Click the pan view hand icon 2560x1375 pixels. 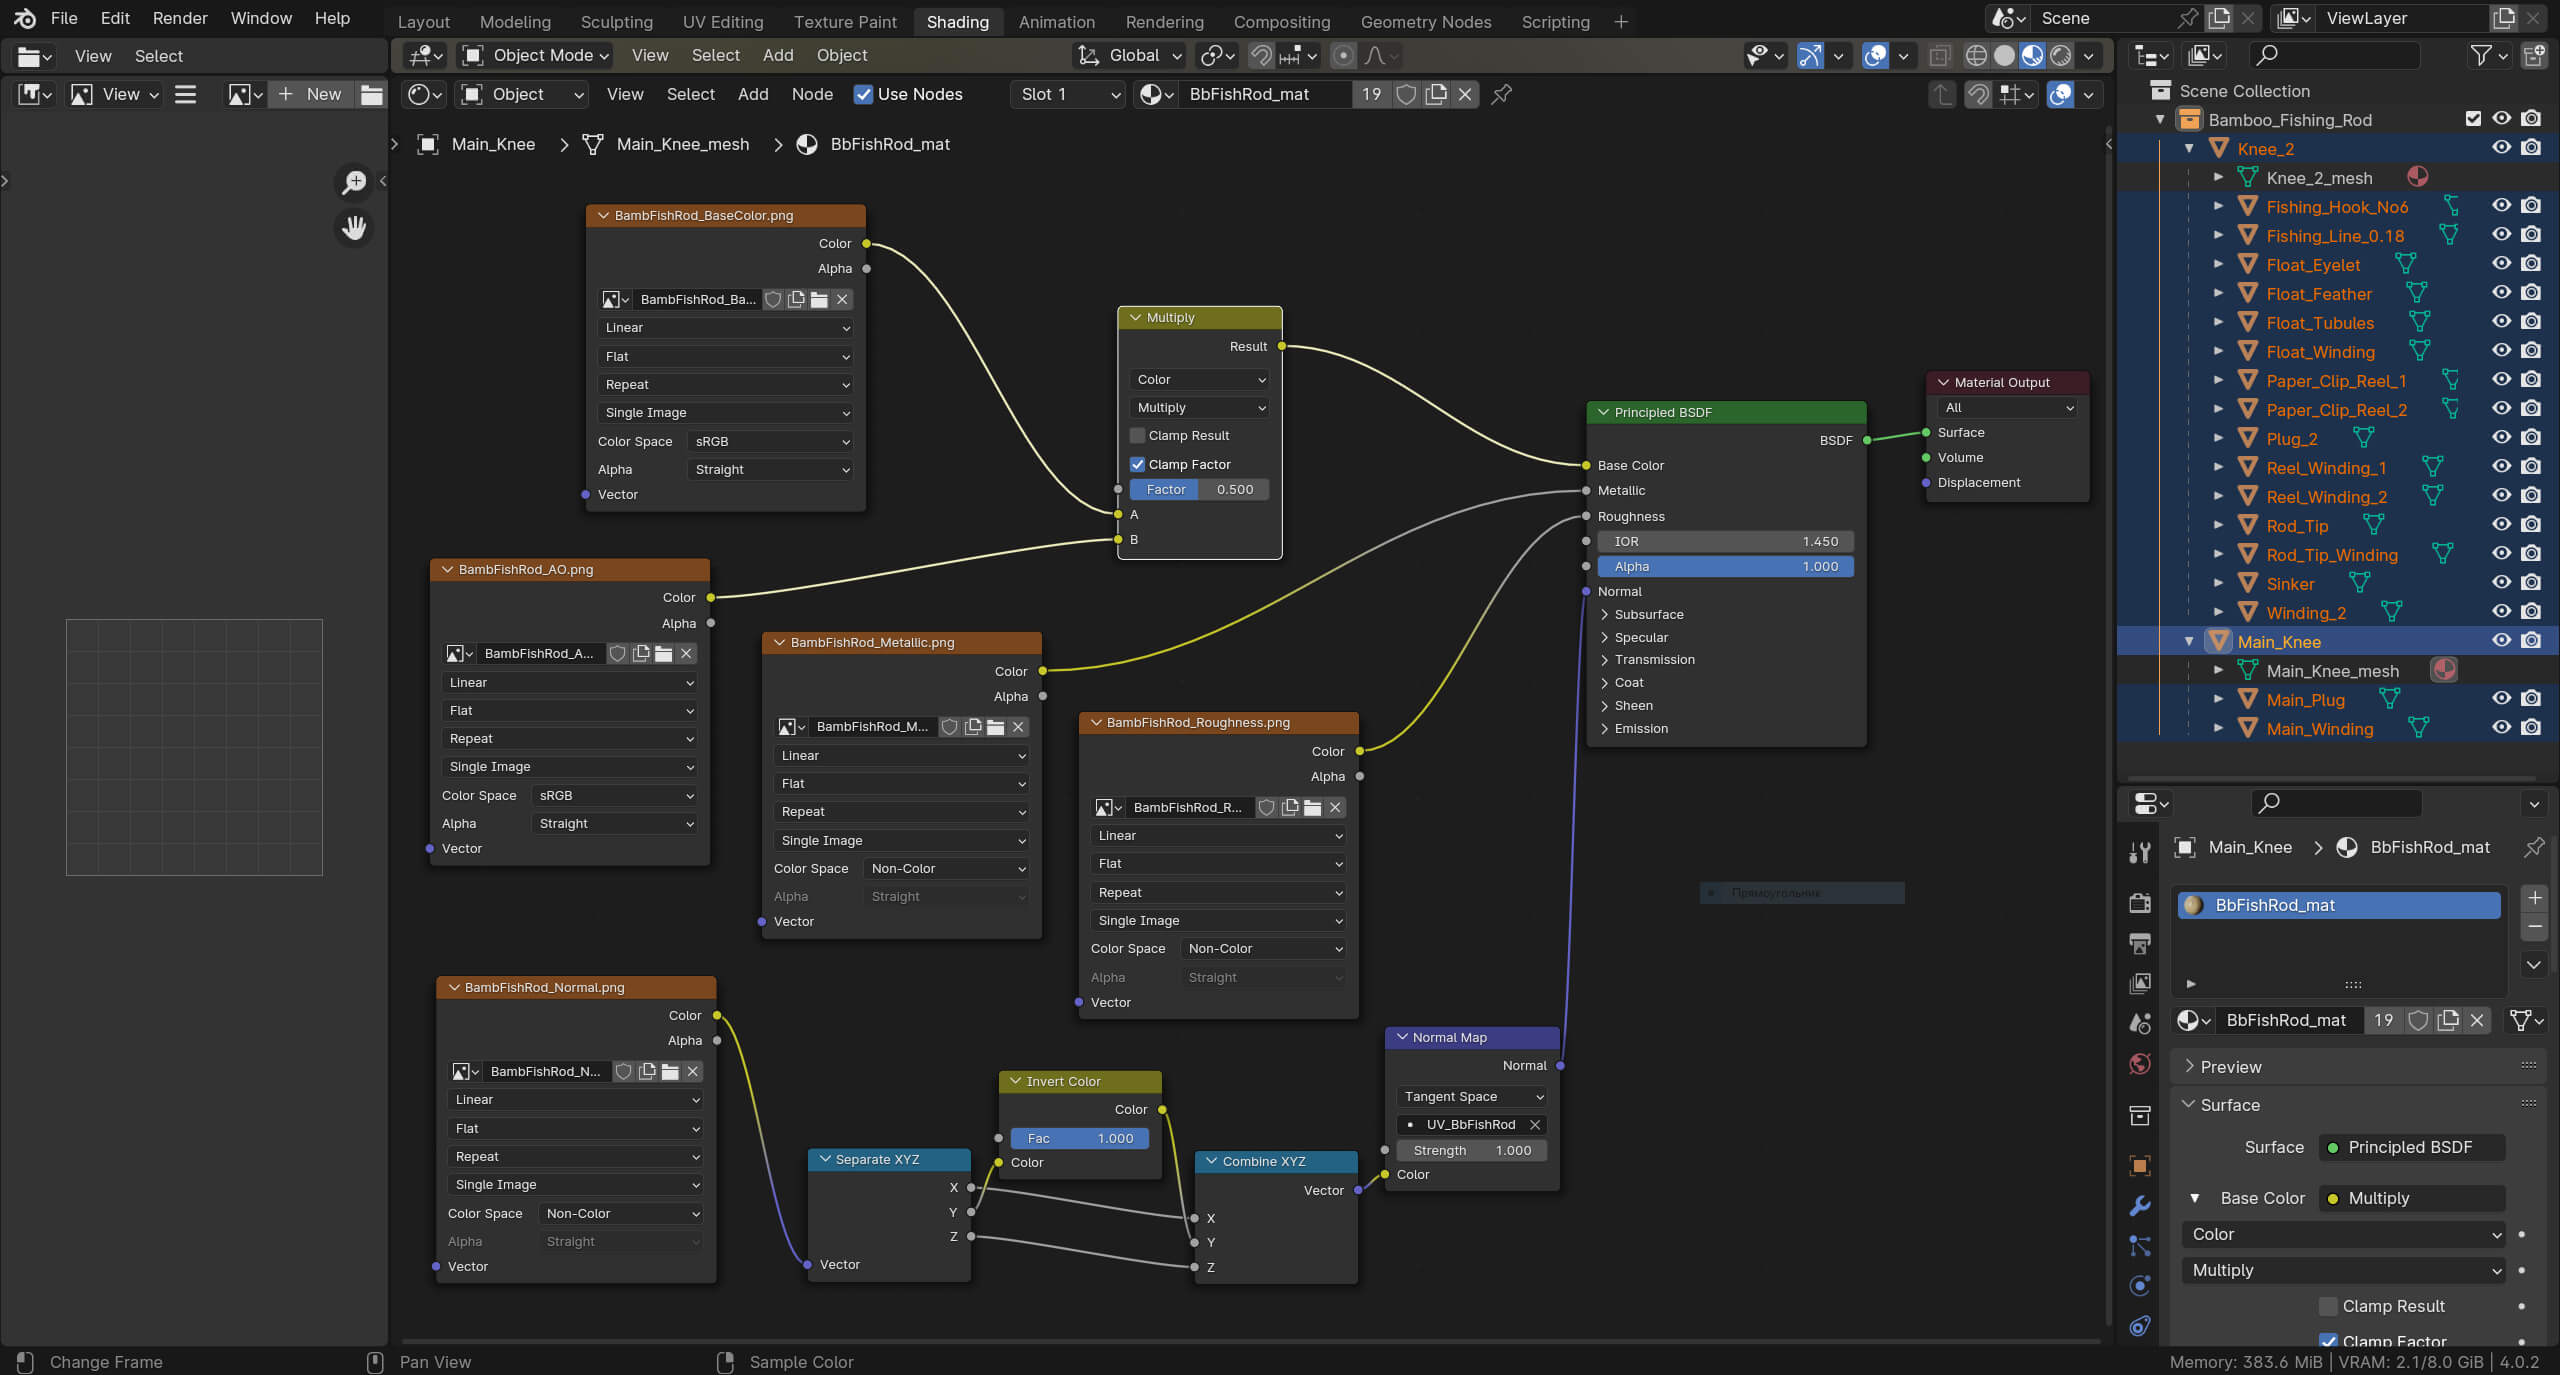click(x=354, y=228)
